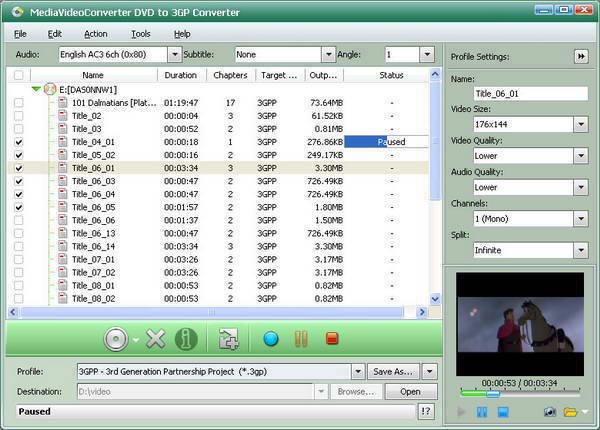Toggle the select-all checkbox in header
Screen dimensions: 600x430
pos(18,75)
